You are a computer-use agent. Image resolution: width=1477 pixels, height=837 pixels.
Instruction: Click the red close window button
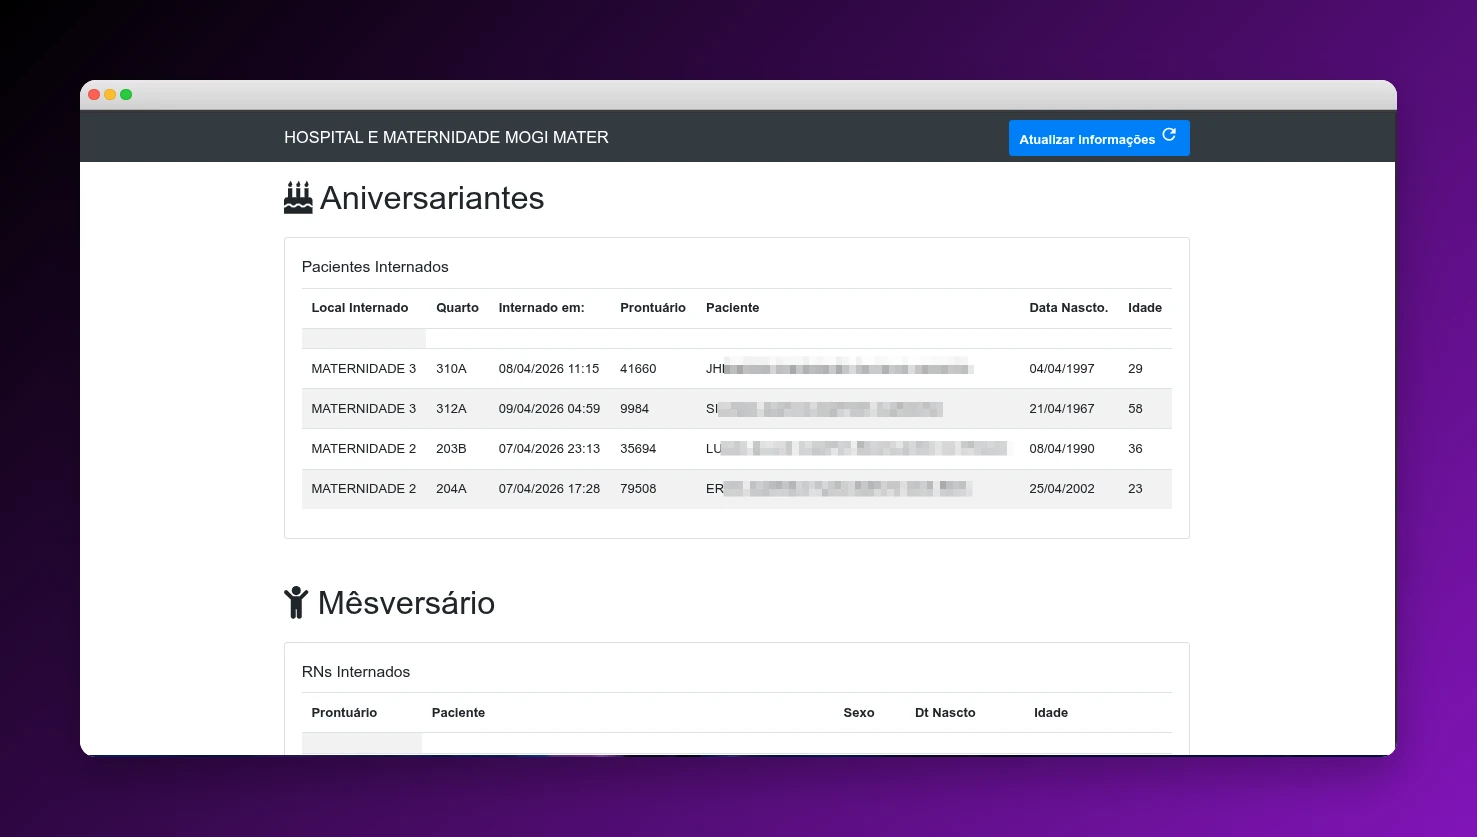(x=94, y=95)
